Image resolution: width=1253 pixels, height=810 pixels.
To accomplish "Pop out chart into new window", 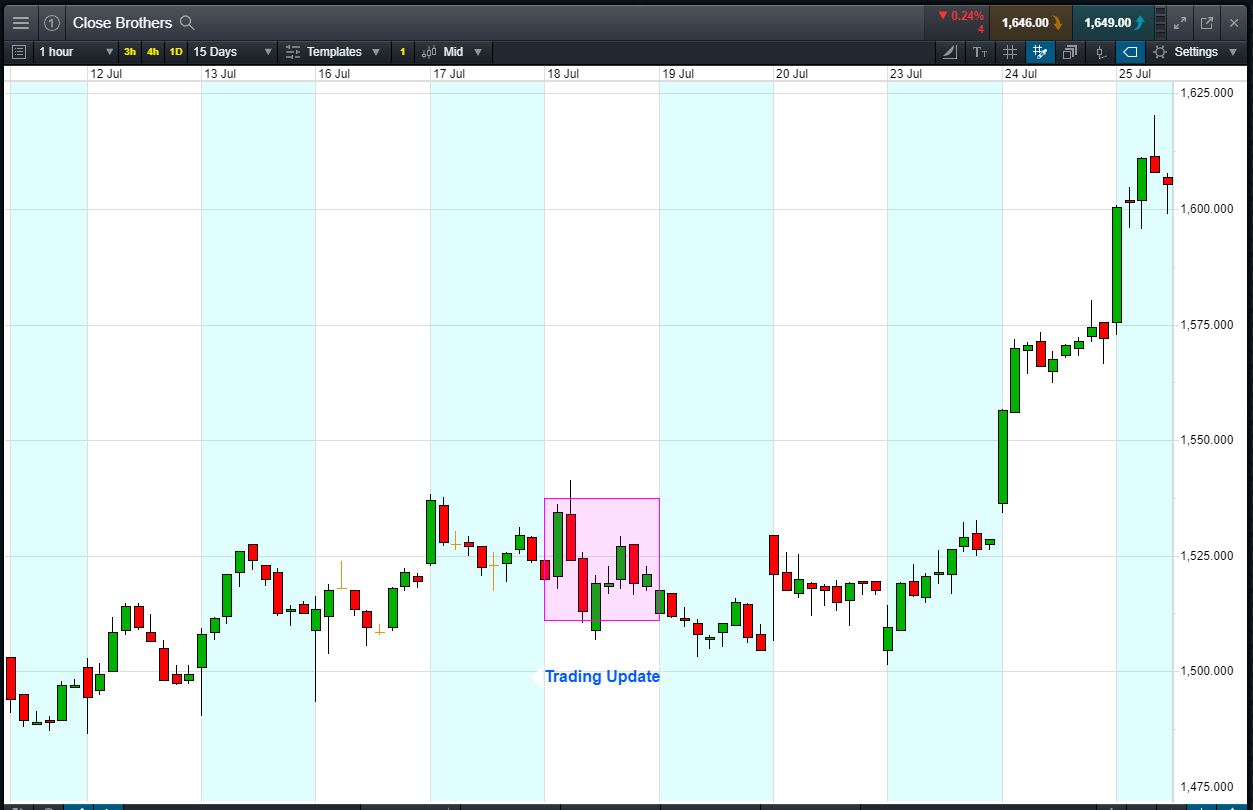I will pos(1207,22).
